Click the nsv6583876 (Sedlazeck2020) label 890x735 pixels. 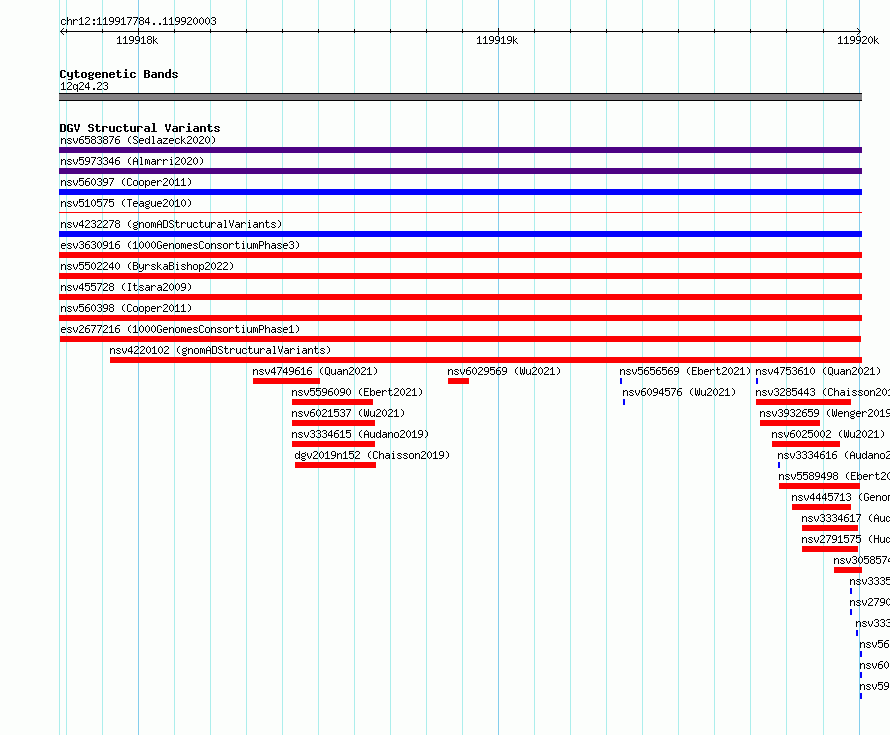(138, 140)
